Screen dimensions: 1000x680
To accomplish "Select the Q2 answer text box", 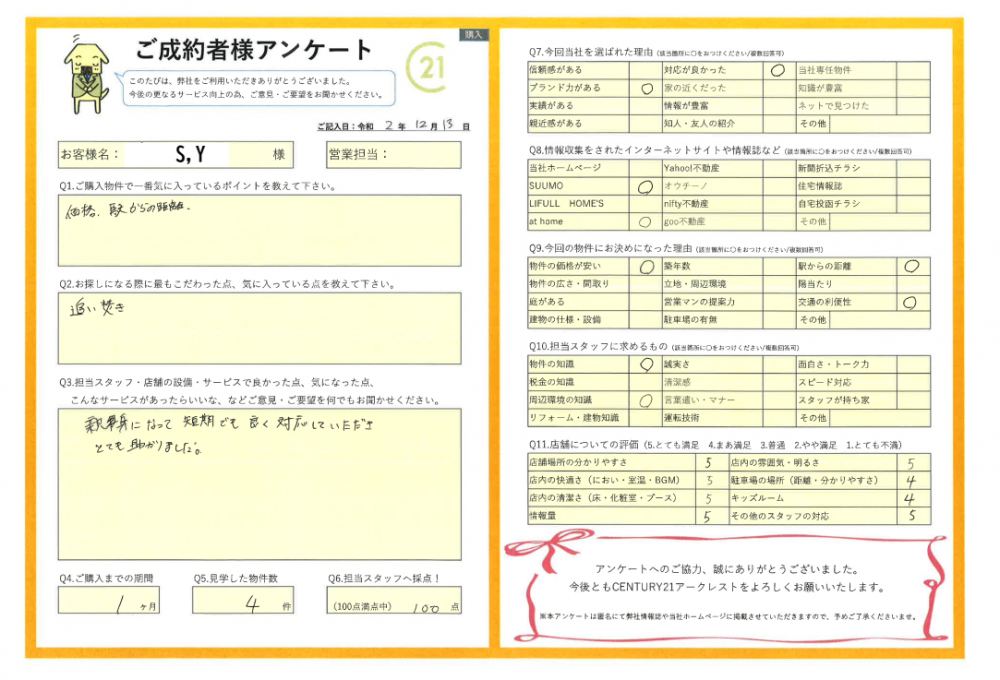I will pos(259,328).
